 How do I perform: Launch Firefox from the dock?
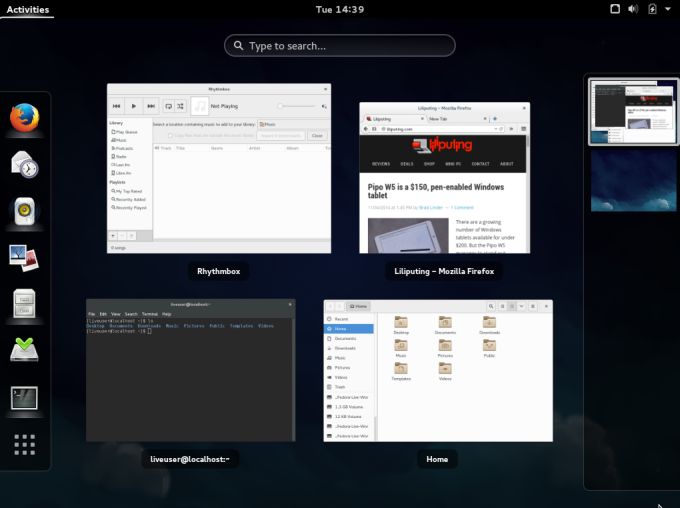click(x=25, y=118)
